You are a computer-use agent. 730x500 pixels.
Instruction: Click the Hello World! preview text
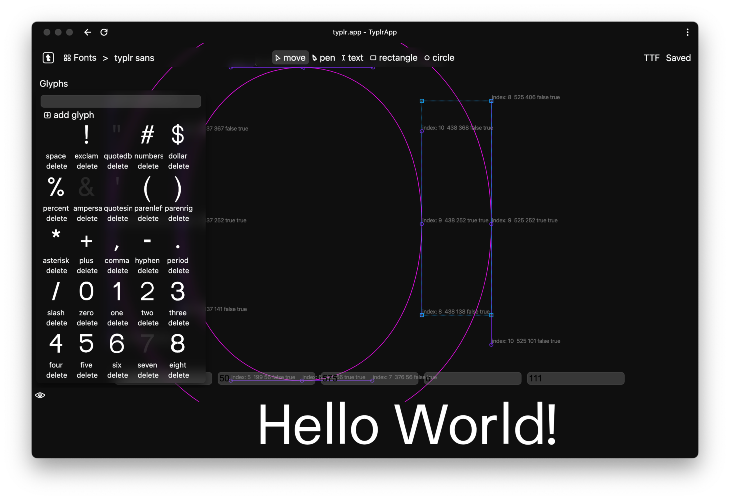[407, 425]
